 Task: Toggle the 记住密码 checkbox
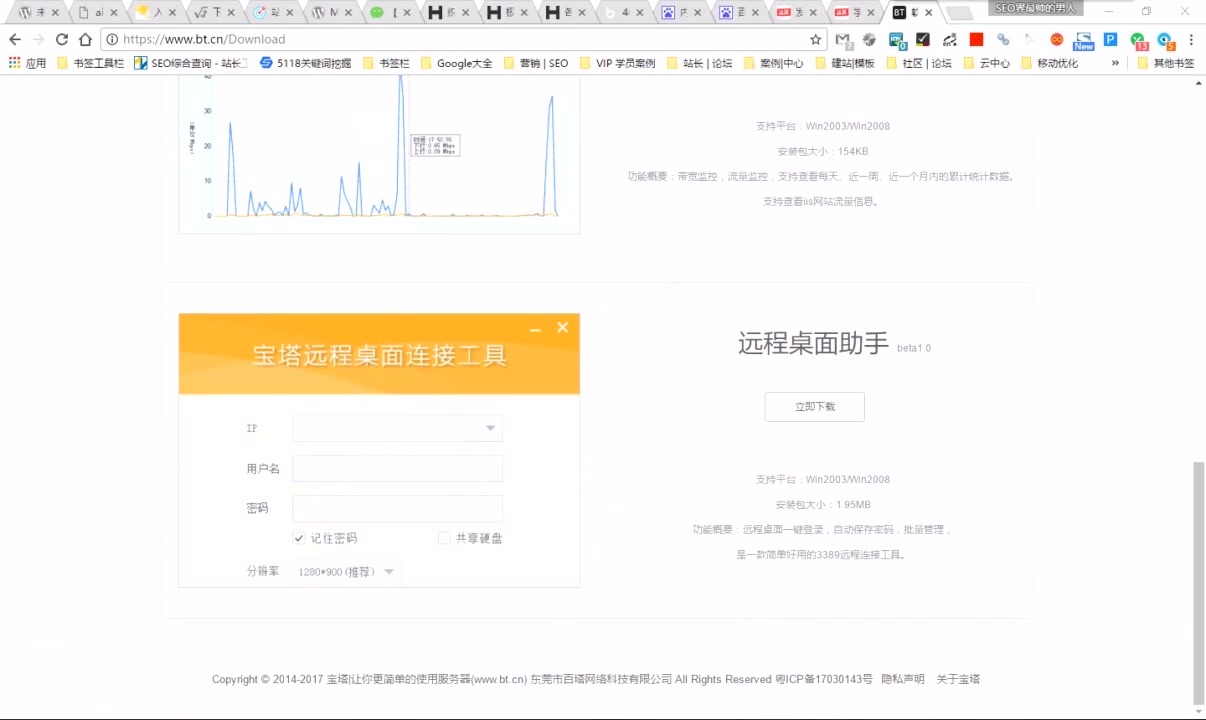pyautogui.click(x=299, y=538)
